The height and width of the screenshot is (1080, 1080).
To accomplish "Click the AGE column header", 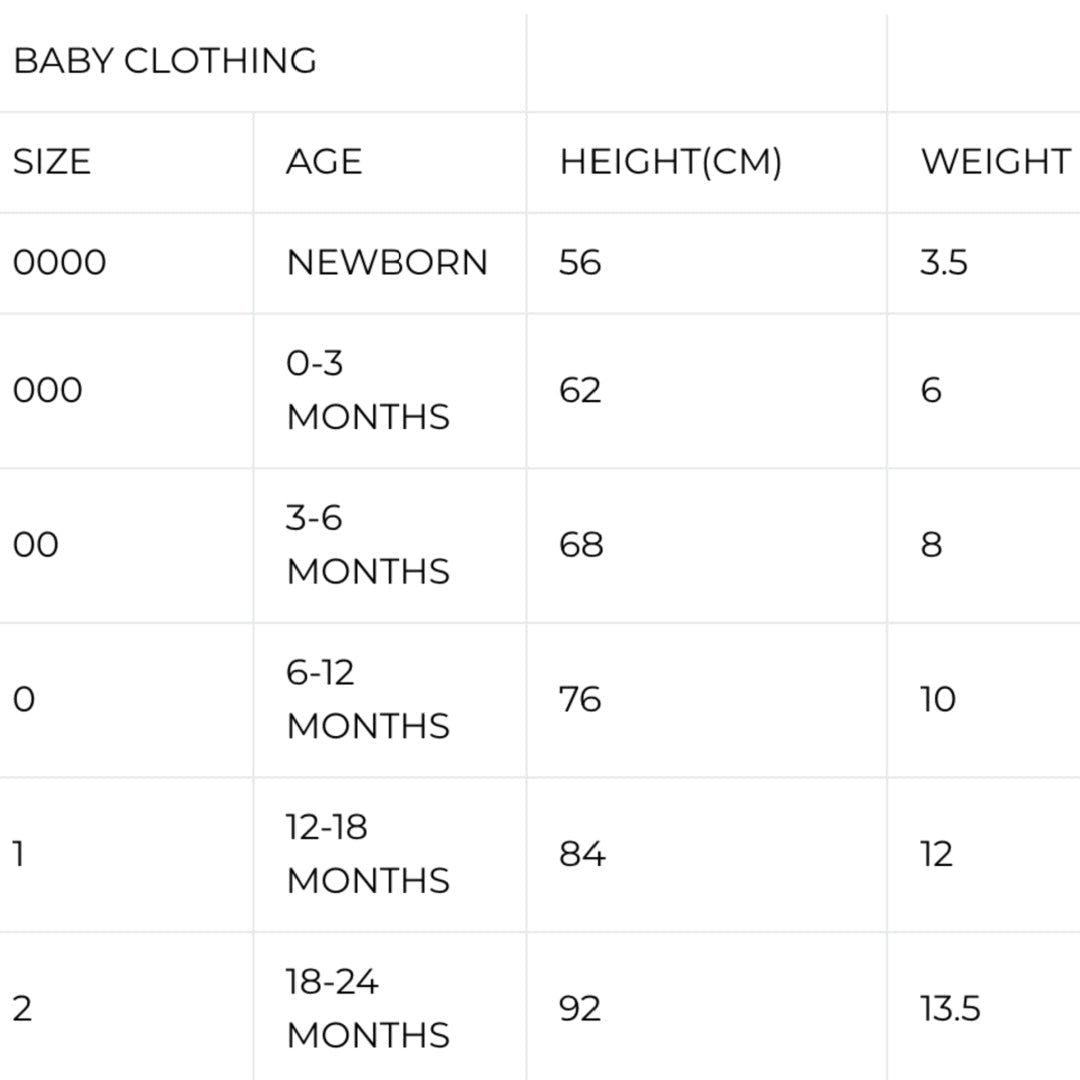I will click(324, 162).
